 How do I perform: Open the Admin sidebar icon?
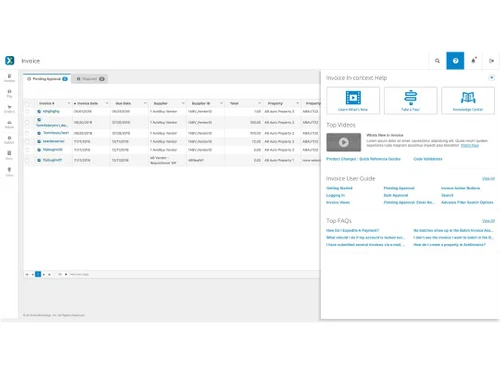(9, 138)
